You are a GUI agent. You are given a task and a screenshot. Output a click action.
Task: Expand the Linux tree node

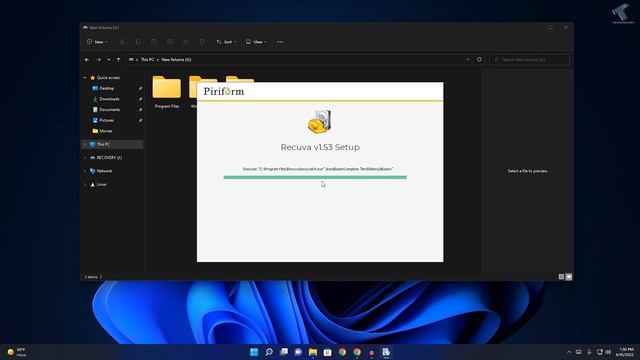tap(85, 184)
